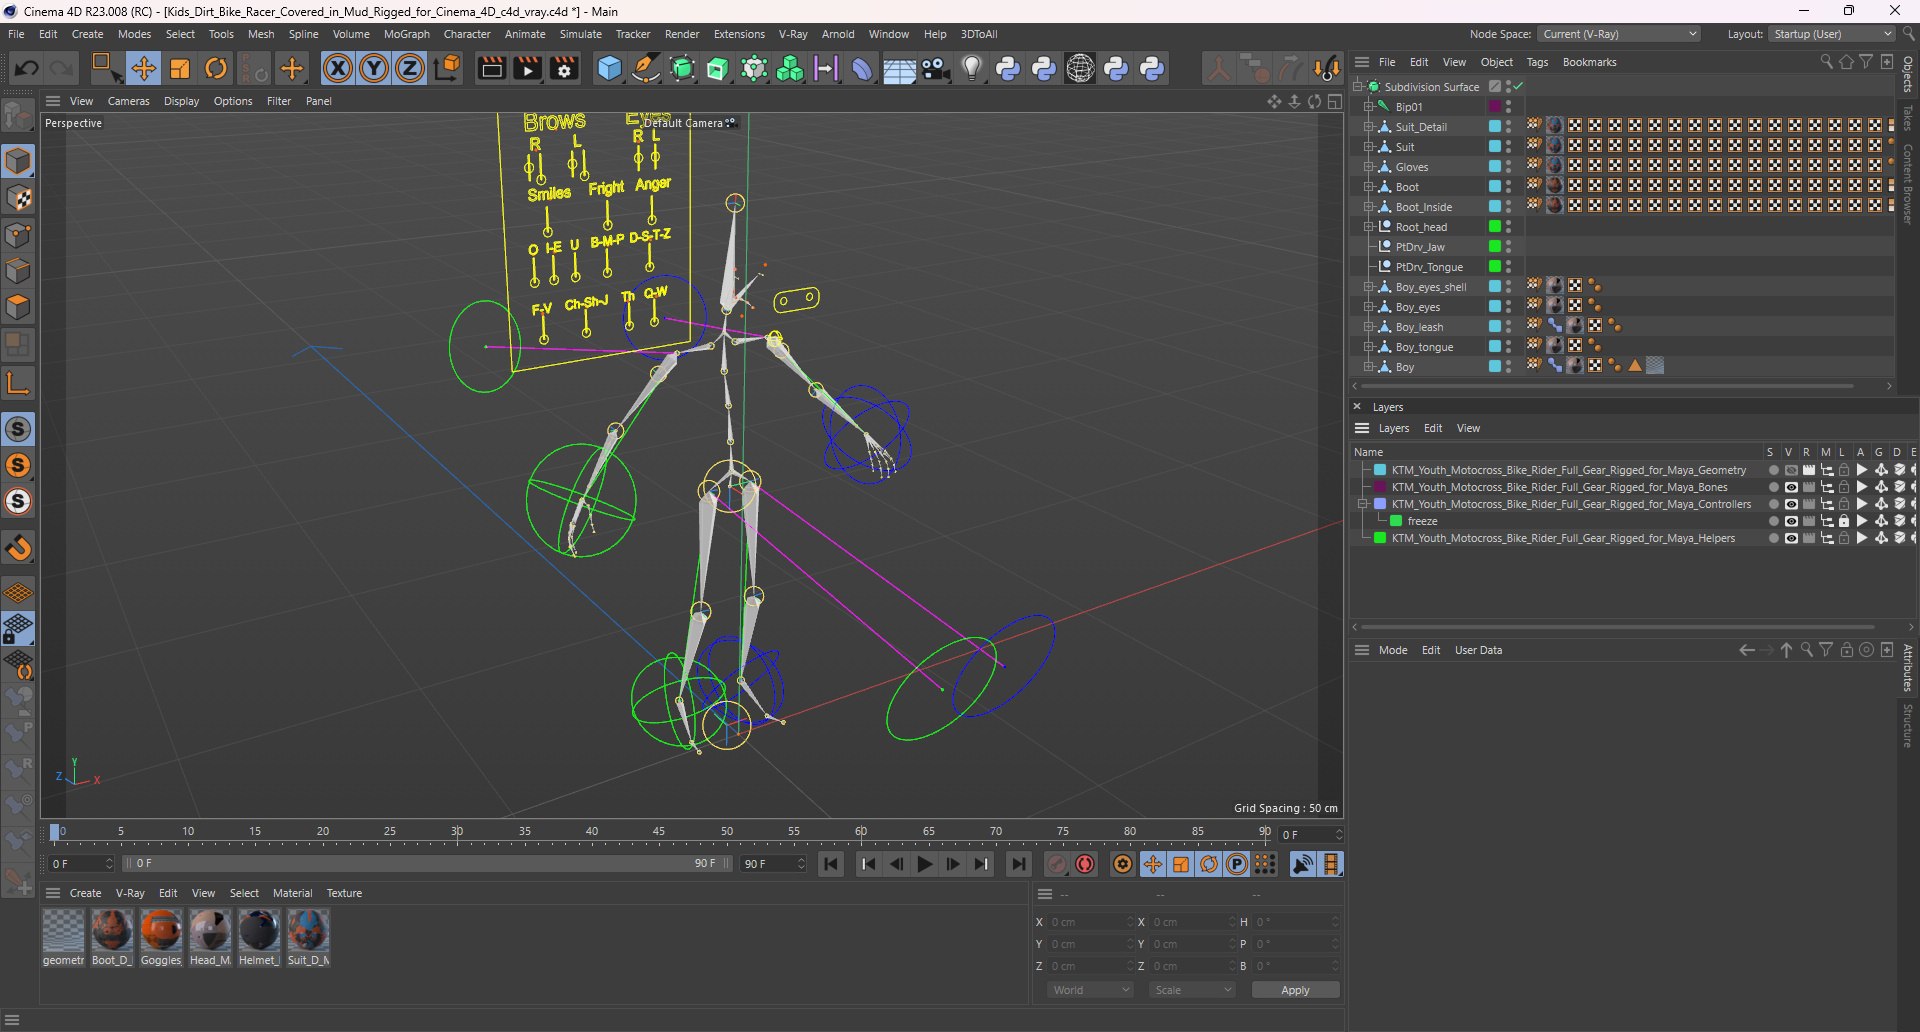Play the animation forwards
This screenshot has width=1920, height=1032.
click(x=925, y=864)
